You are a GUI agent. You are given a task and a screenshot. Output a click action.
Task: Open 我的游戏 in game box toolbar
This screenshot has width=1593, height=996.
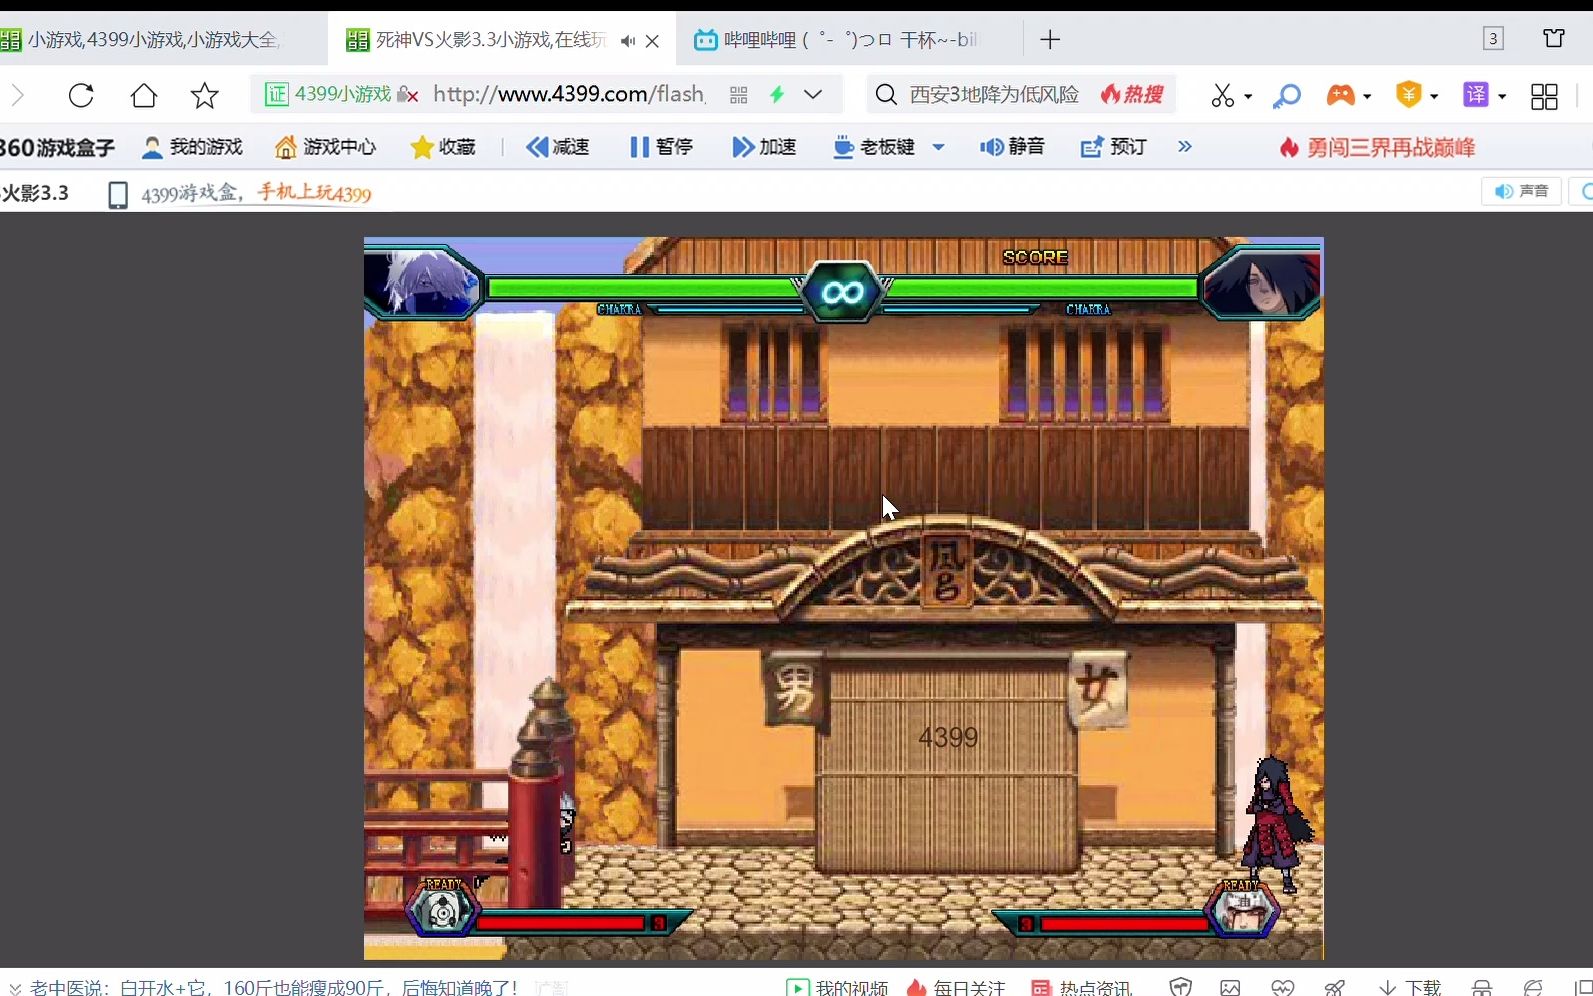coord(192,148)
